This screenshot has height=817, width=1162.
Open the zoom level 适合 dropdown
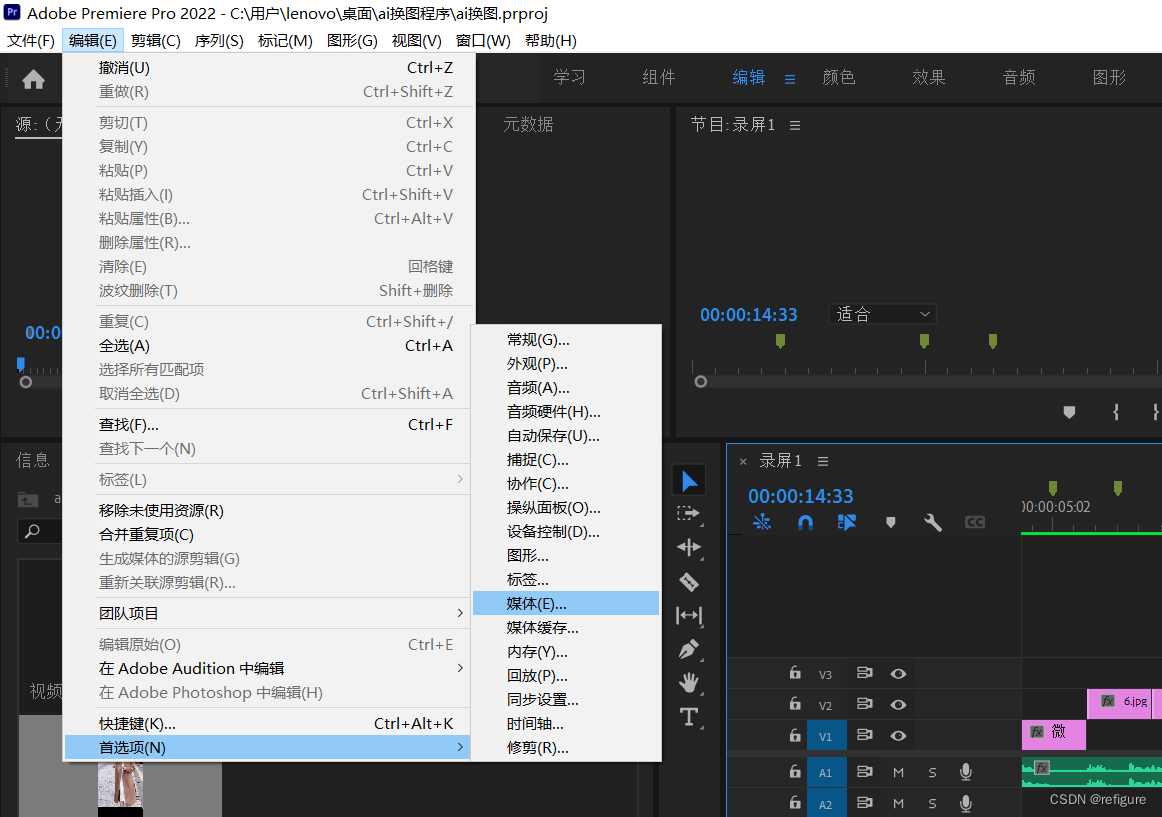pyautogui.click(x=882, y=314)
